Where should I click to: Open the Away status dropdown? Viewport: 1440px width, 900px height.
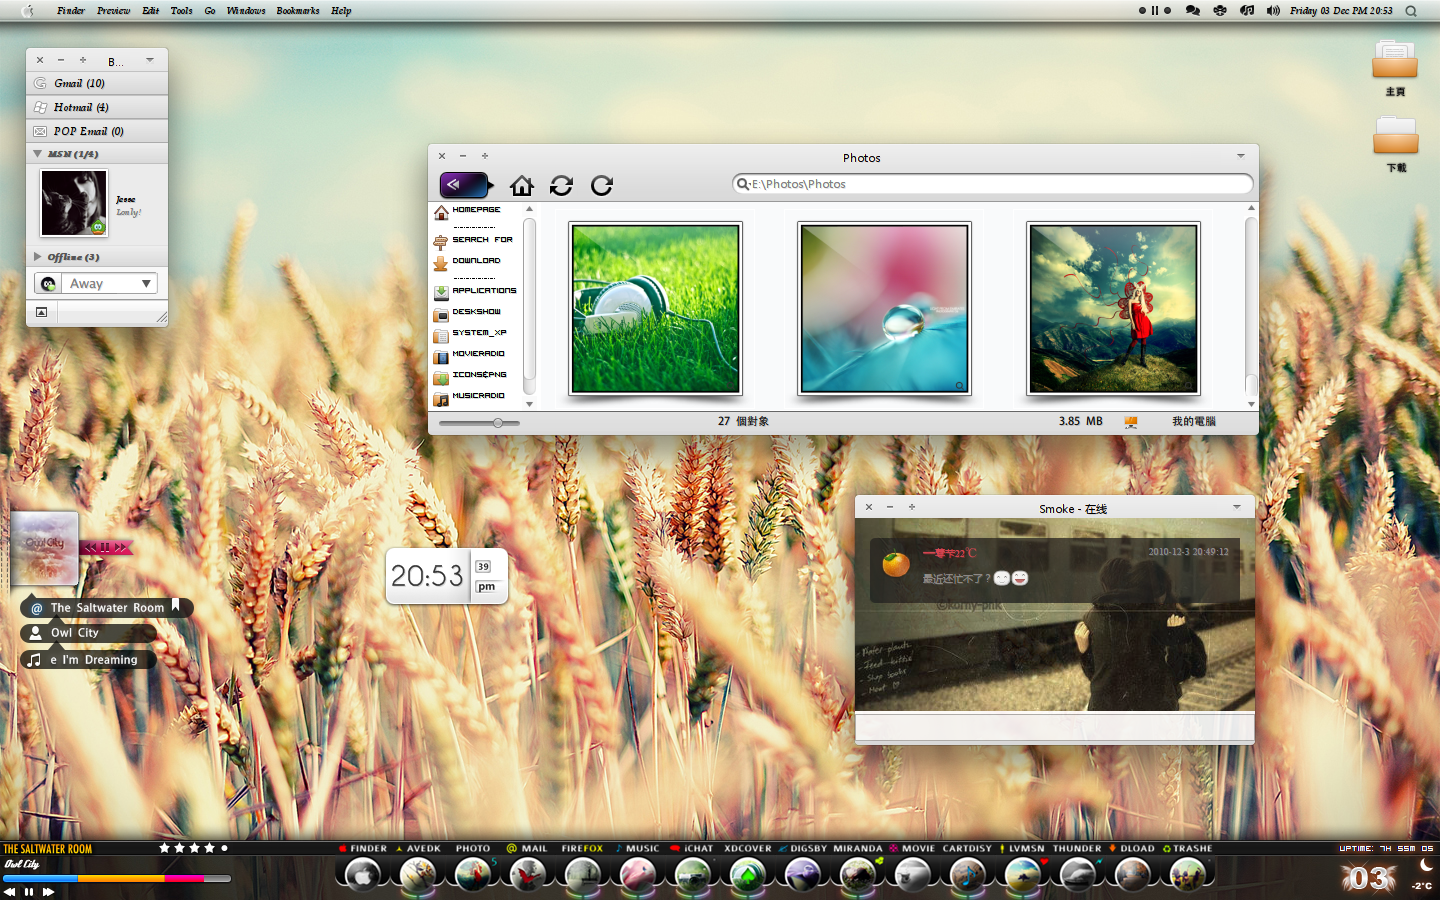coord(146,284)
